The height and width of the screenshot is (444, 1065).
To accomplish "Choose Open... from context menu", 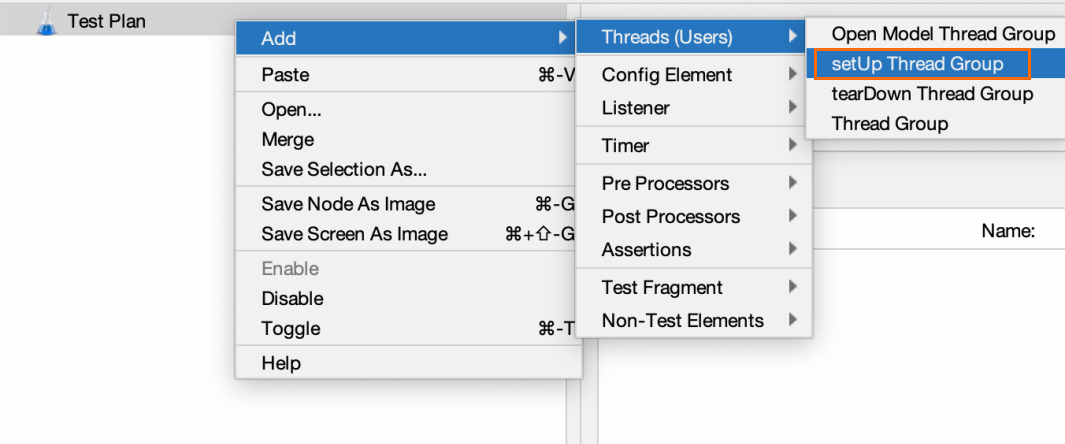I will point(291,110).
